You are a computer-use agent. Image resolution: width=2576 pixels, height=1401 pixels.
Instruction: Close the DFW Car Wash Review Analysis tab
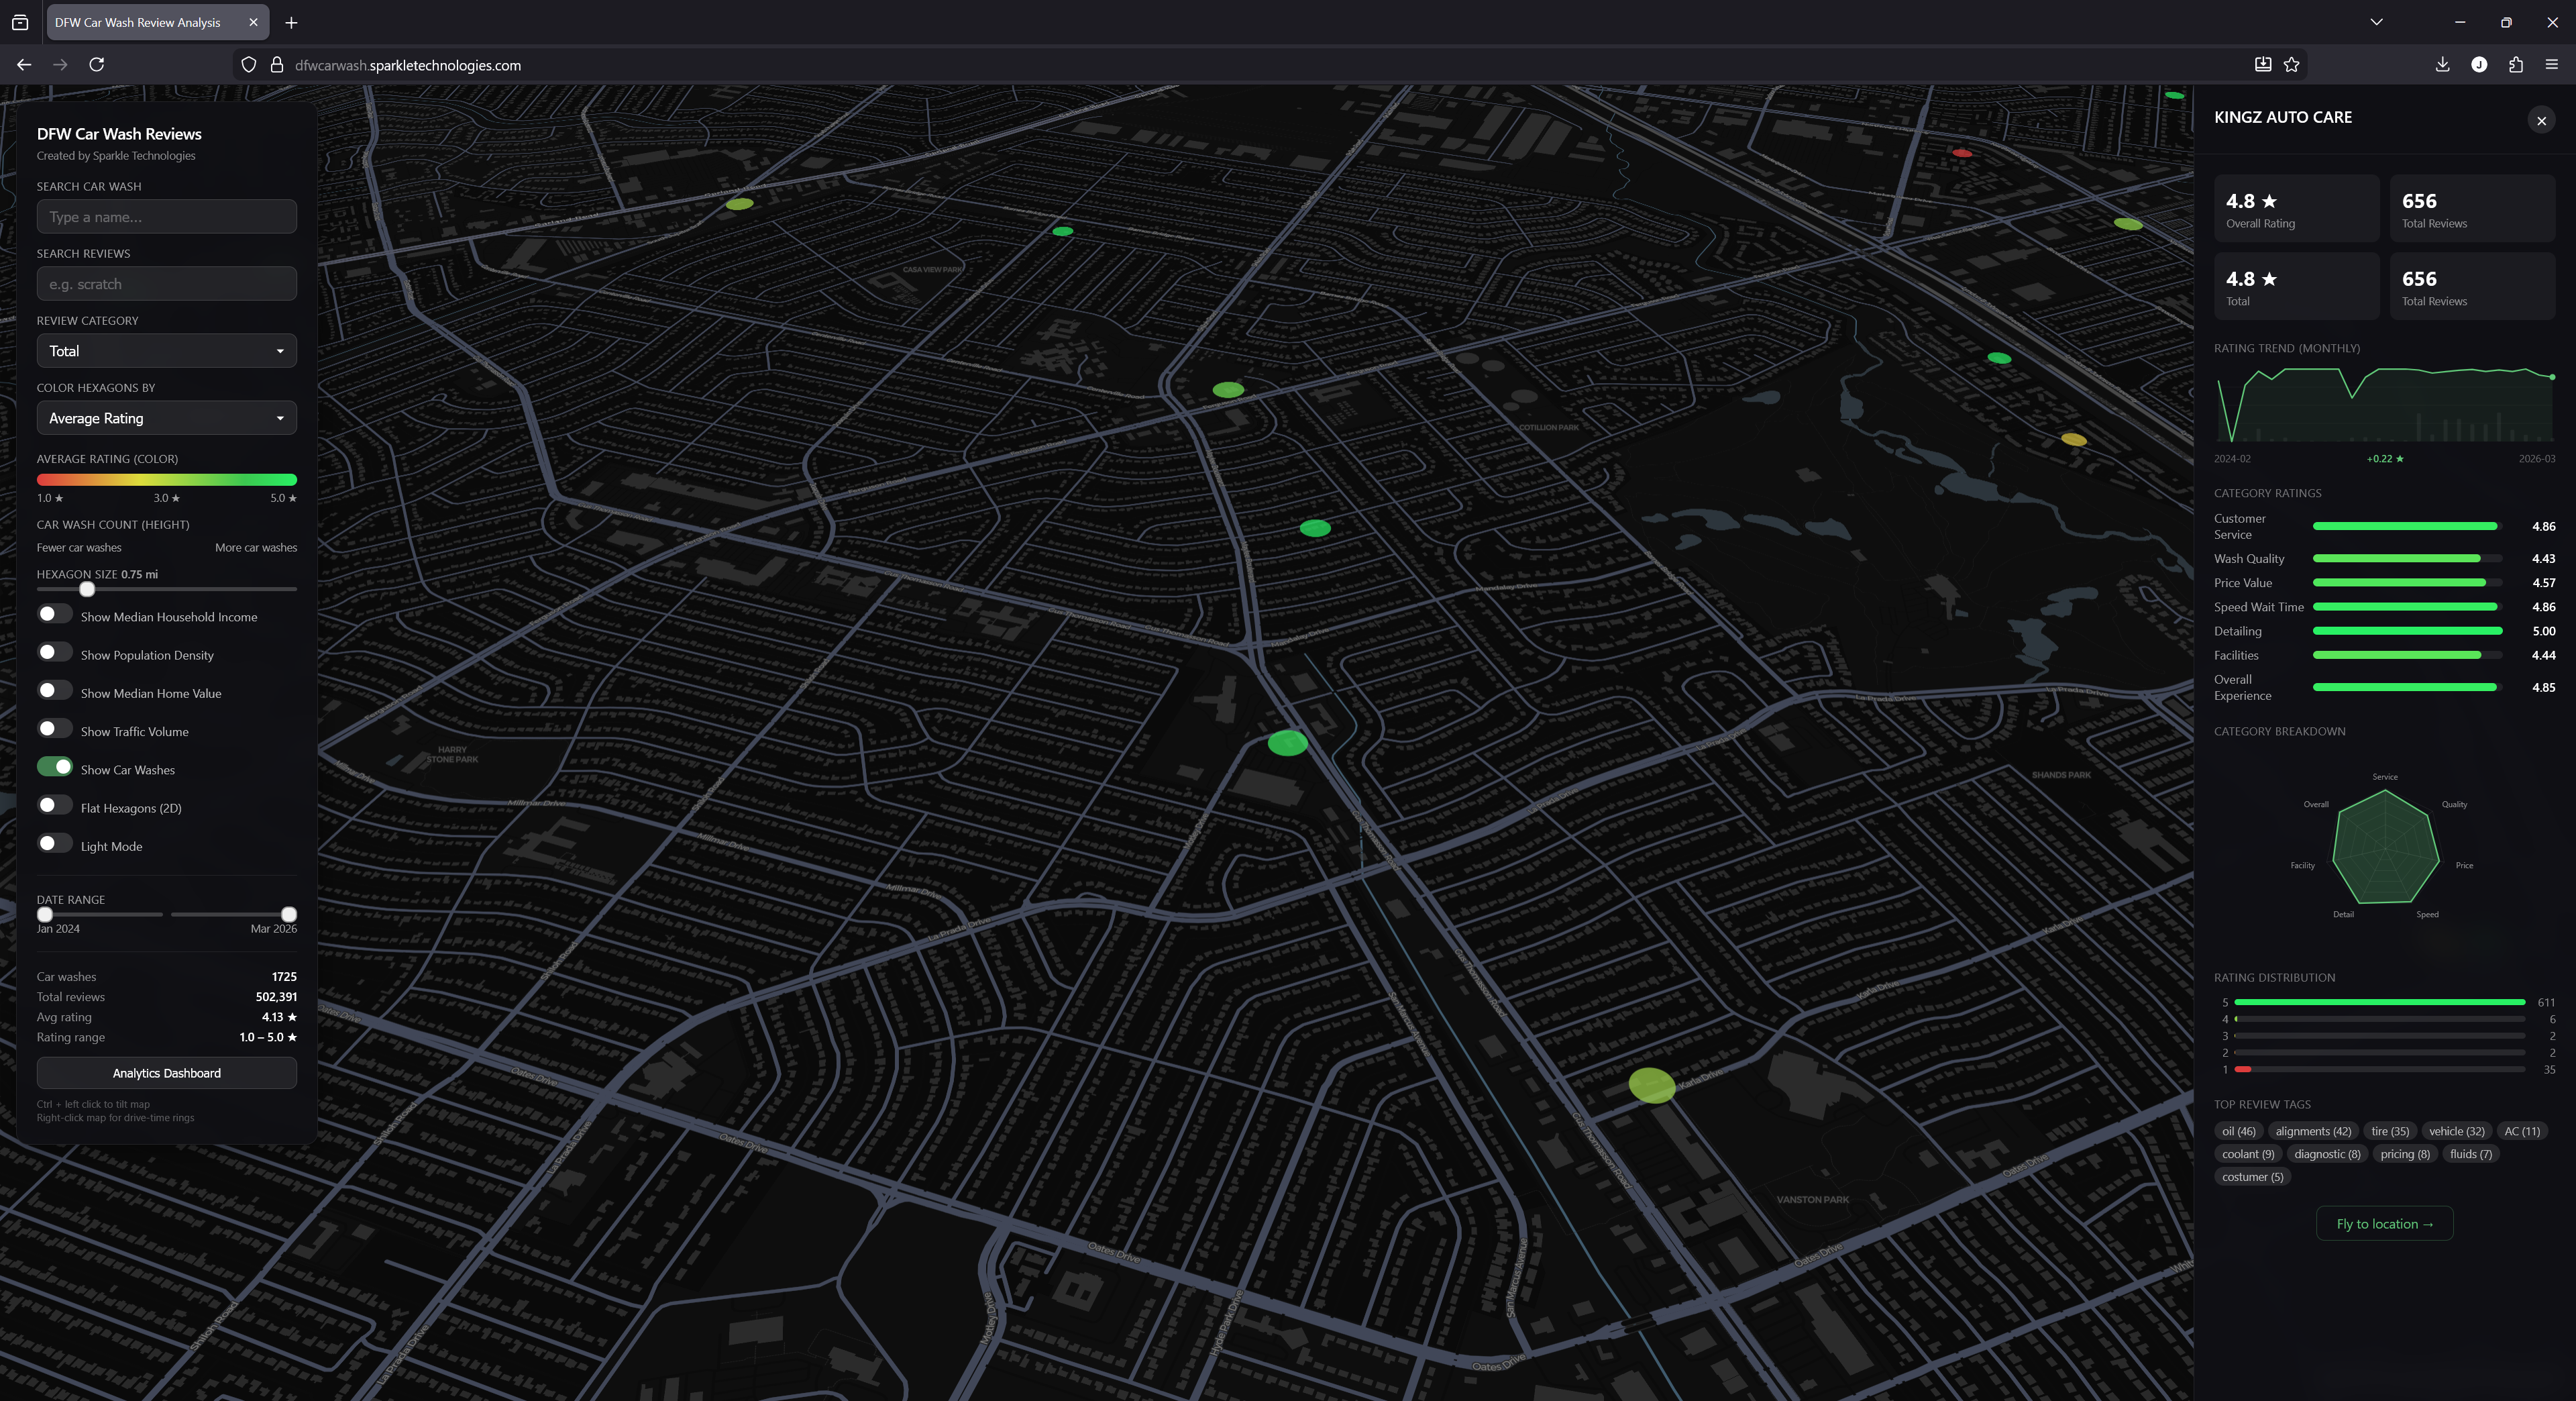point(253,22)
